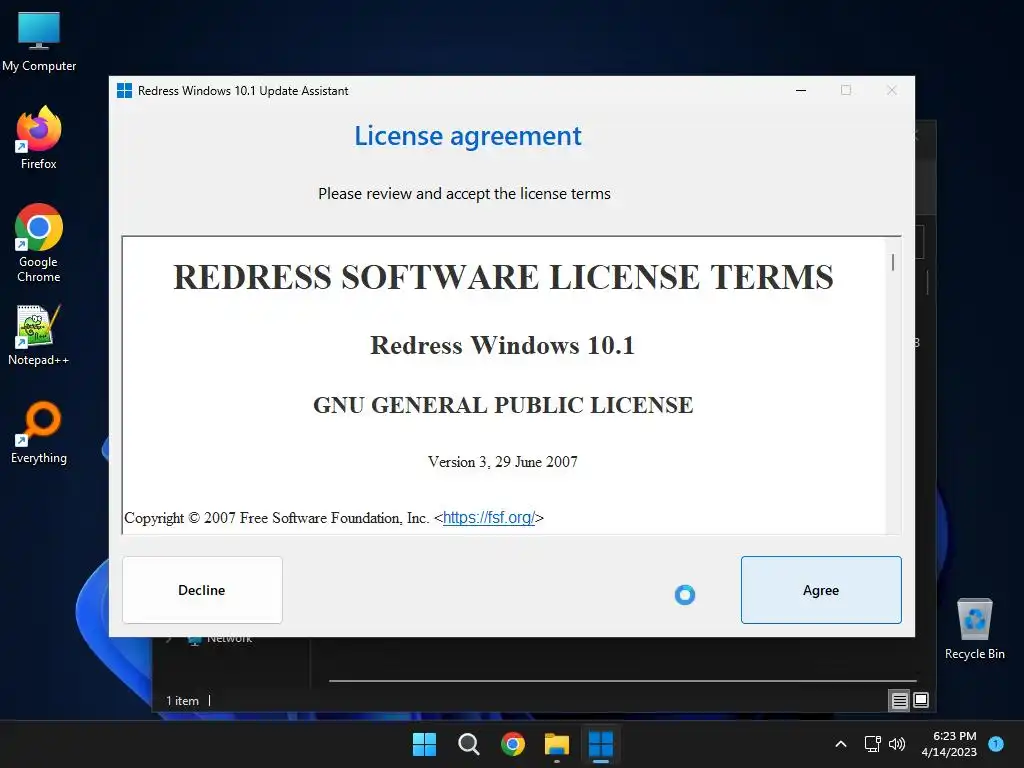Viewport: 1024px width, 768px height.
Task: Click the 'Version 3, 29 June 2007' text
Action: (x=503, y=462)
